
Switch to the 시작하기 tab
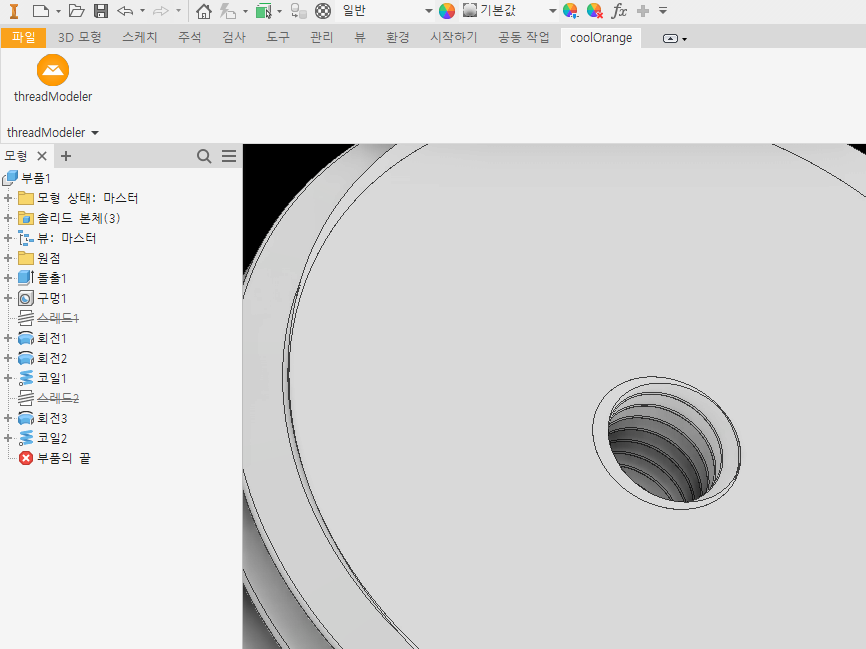click(453, 37)
